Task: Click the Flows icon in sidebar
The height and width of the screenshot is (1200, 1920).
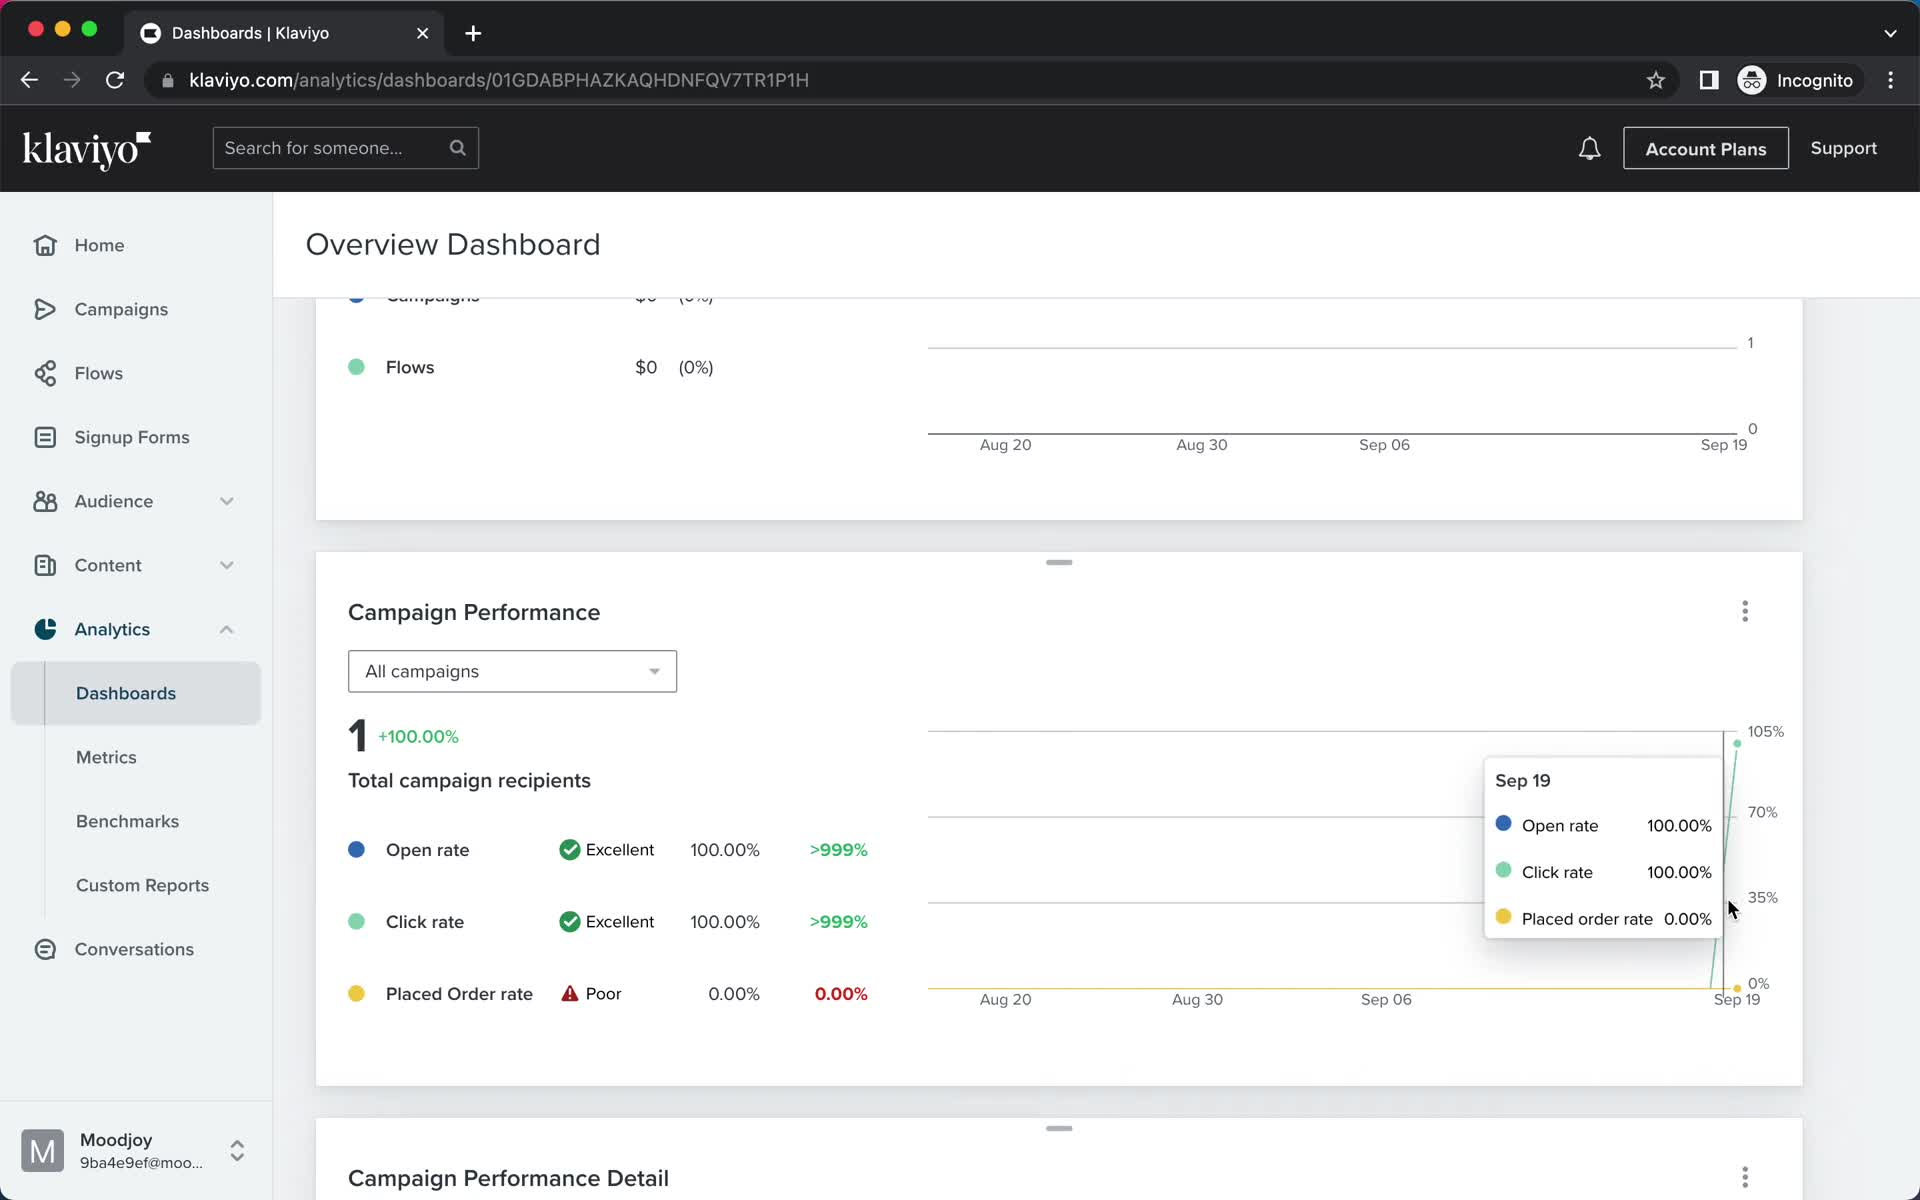Action: click(x=45, y=373)
